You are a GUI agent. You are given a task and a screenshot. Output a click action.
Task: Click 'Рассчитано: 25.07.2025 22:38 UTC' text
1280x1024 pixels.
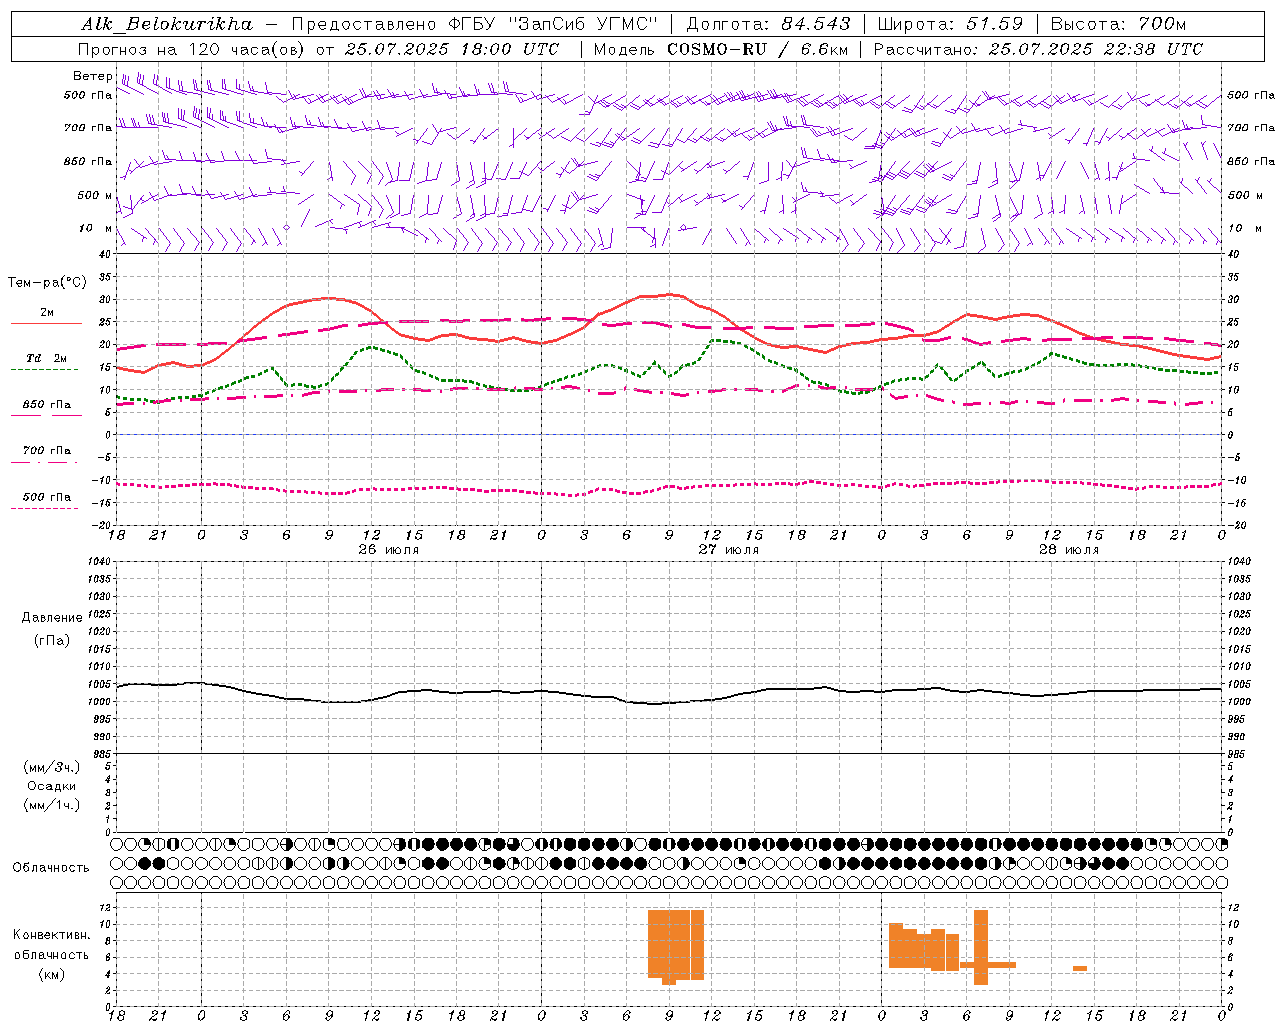[1038, 49]
